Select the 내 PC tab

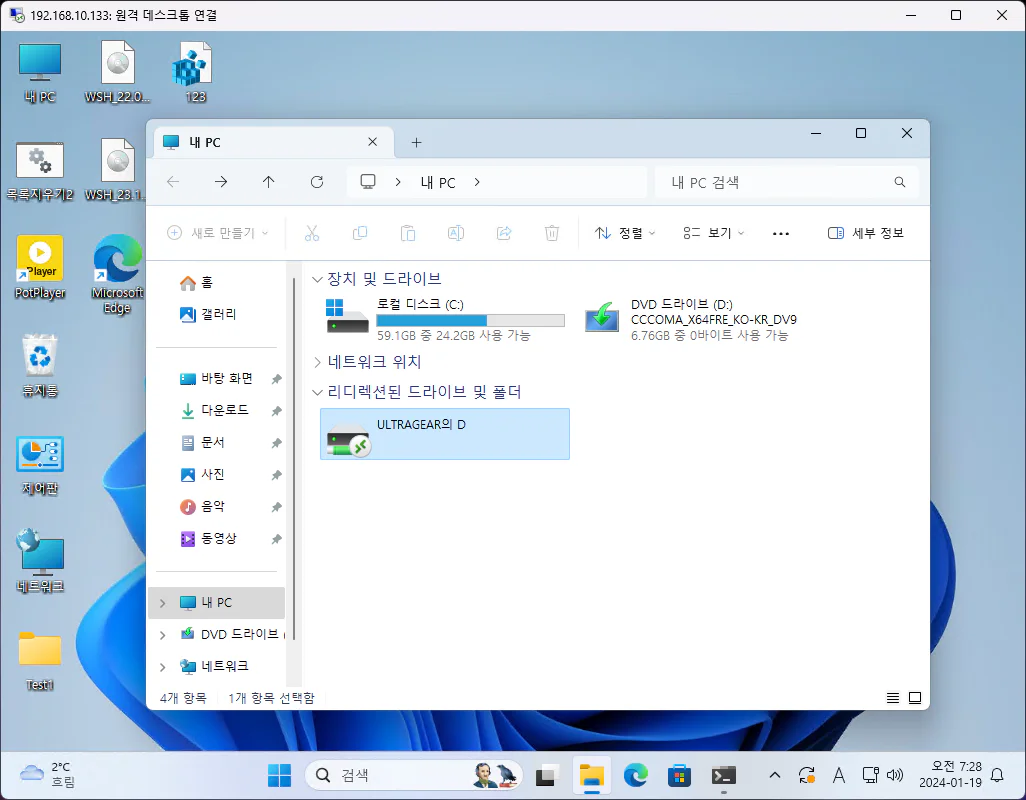[x=274, y=142]
